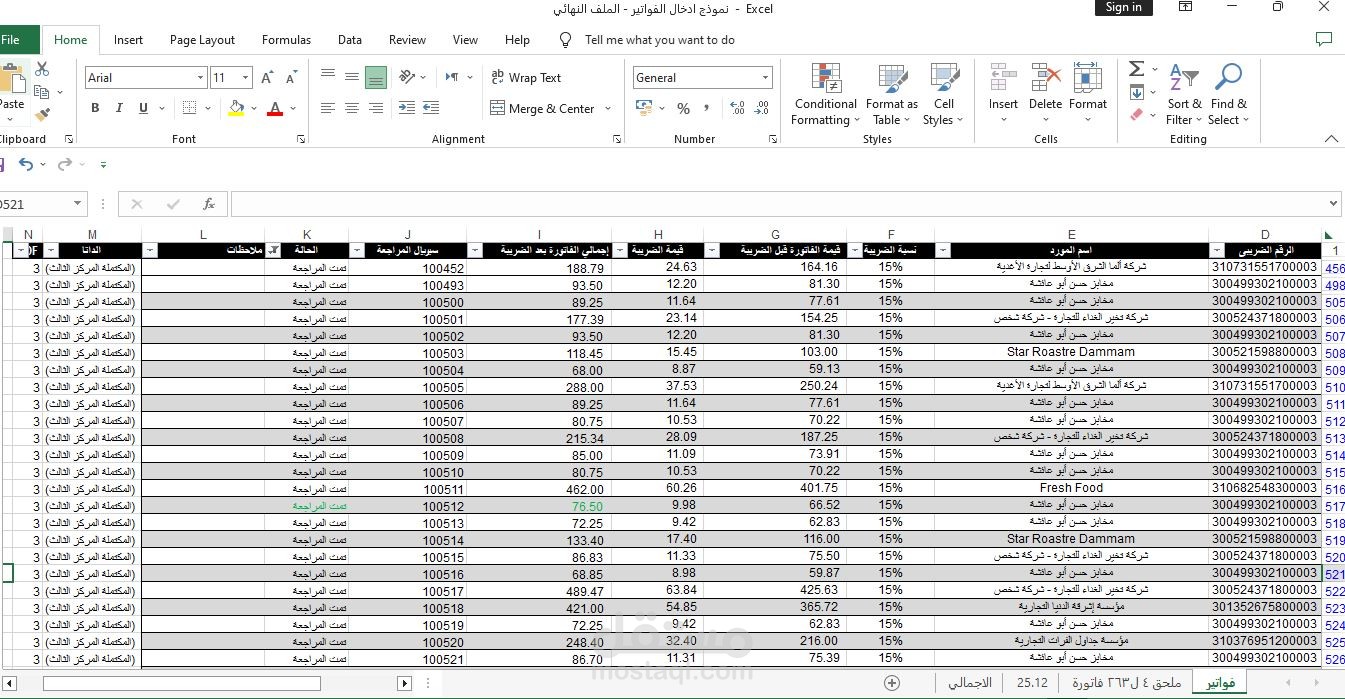The height and width of the screenshot is (699, 1345).
Task: Align text left
Action: [x=327, y=108]
